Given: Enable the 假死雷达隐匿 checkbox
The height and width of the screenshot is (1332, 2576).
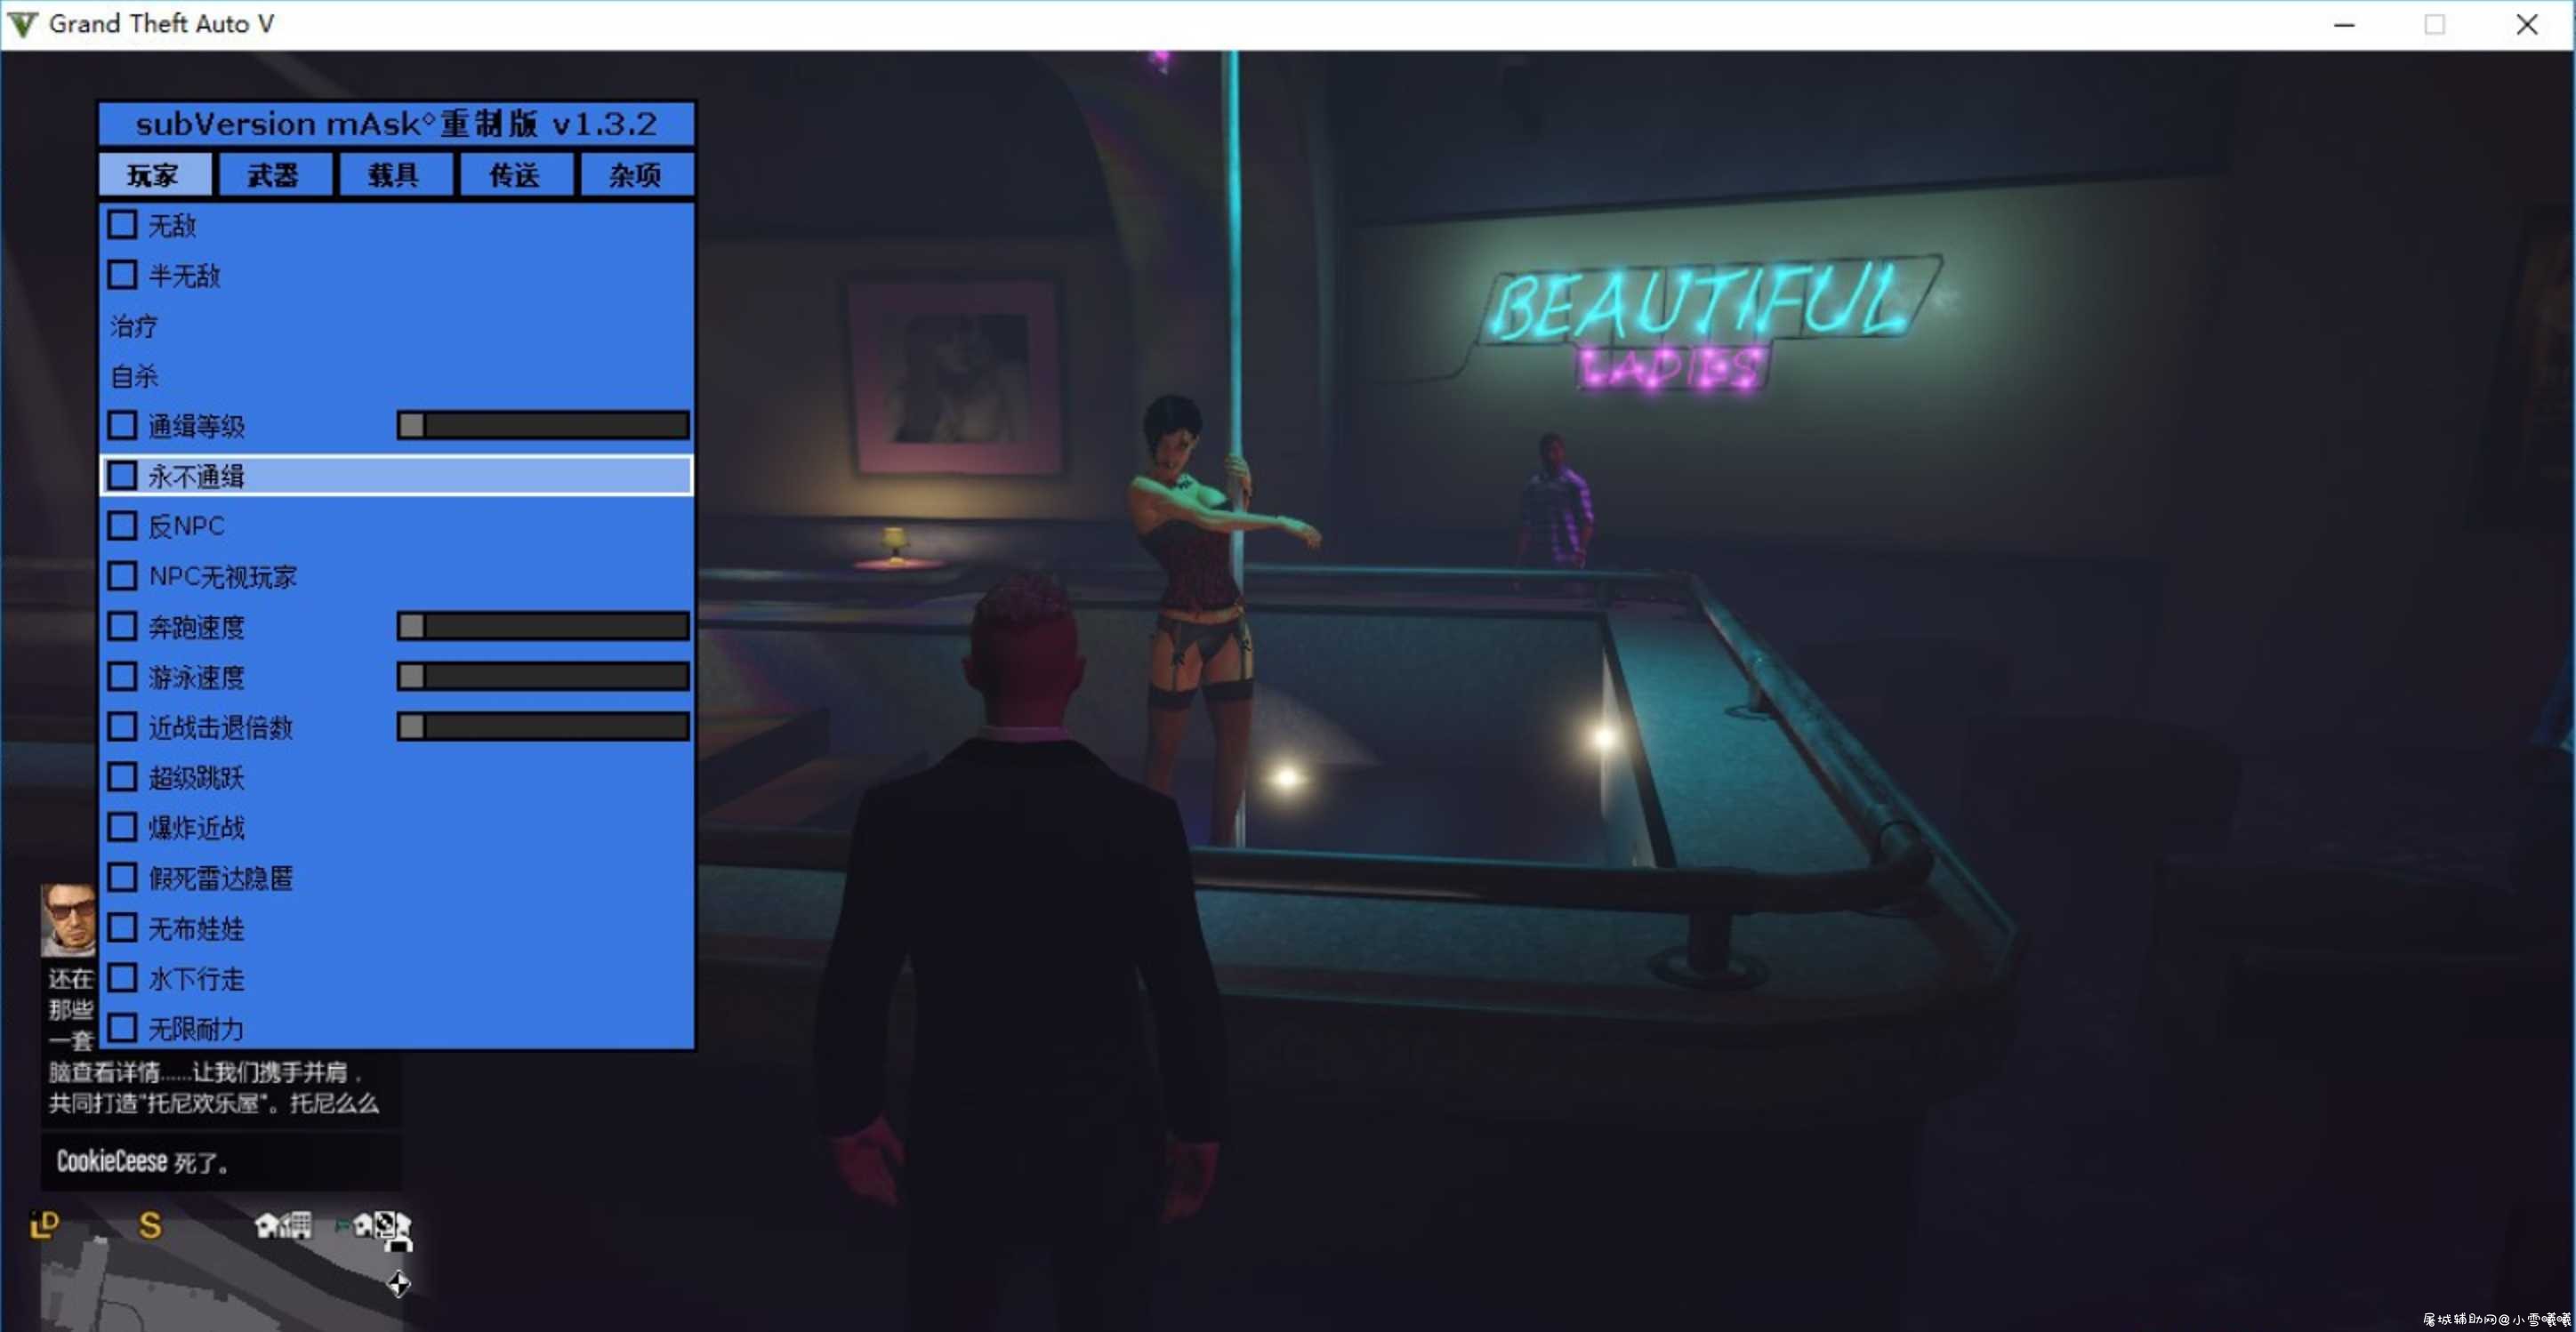Looking at the screenshot, I should click(122, 878).
